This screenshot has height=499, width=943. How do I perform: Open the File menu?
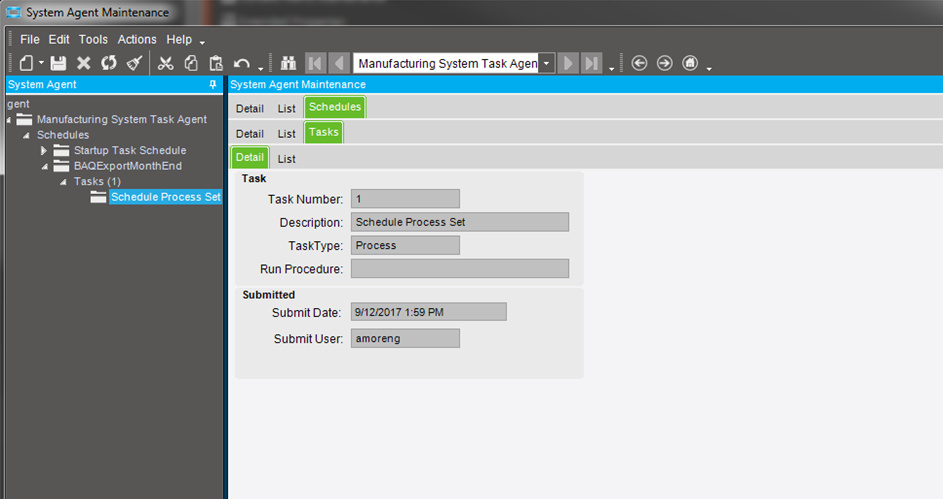(x=29, y=39)
